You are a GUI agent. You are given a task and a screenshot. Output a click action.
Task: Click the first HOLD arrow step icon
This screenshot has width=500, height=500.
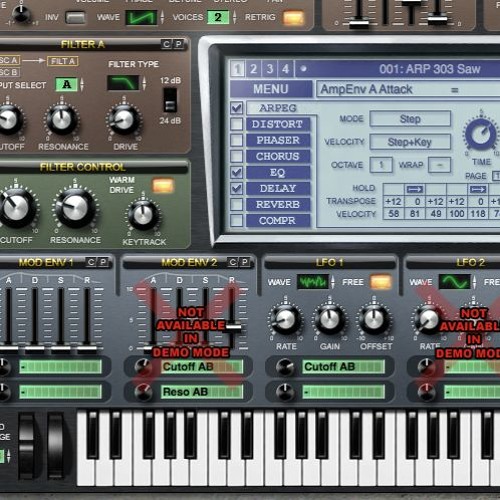click(414, 189)
